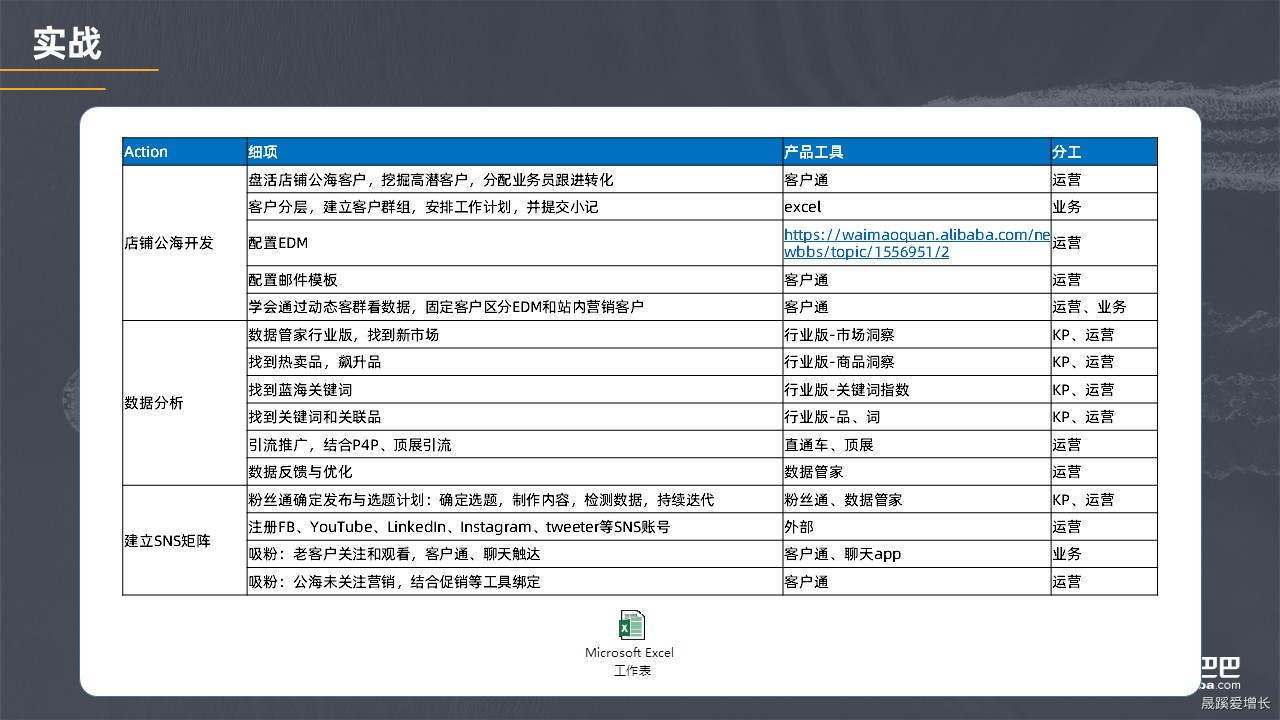
Task: Select the Action column header
Action: [x=185, y=152]
